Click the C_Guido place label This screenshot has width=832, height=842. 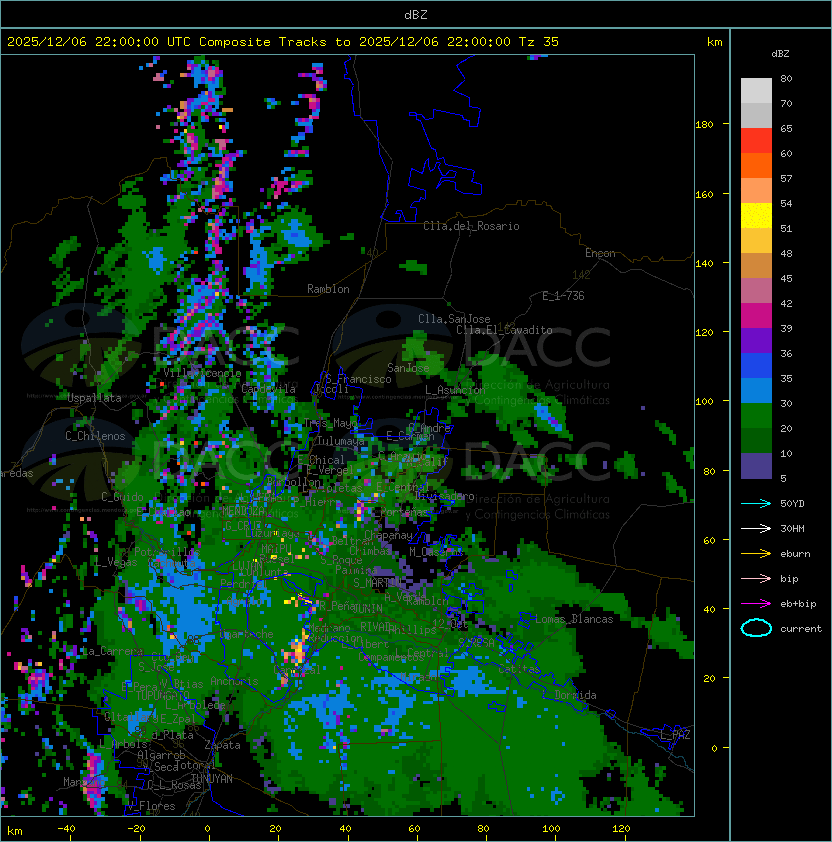[x=122, y=497]
